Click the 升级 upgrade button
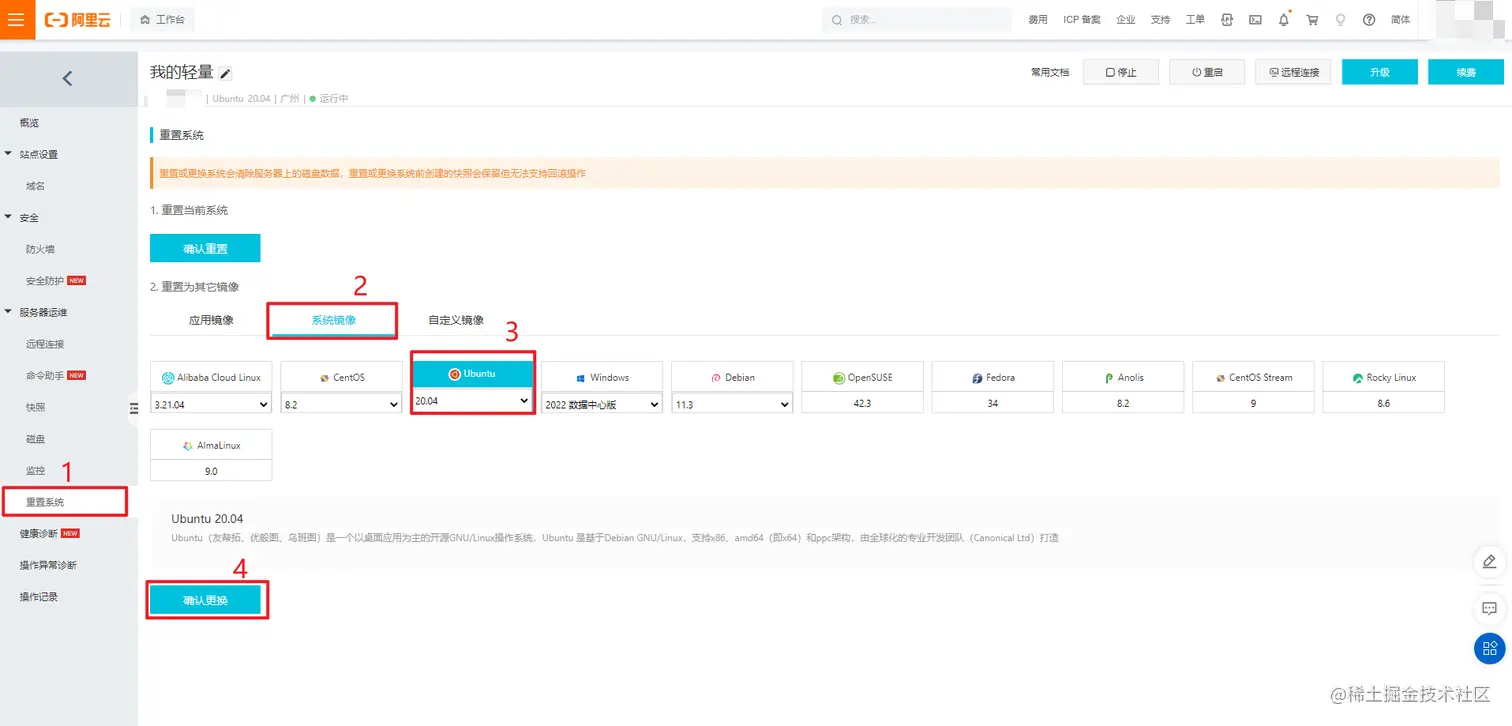 1380,72
